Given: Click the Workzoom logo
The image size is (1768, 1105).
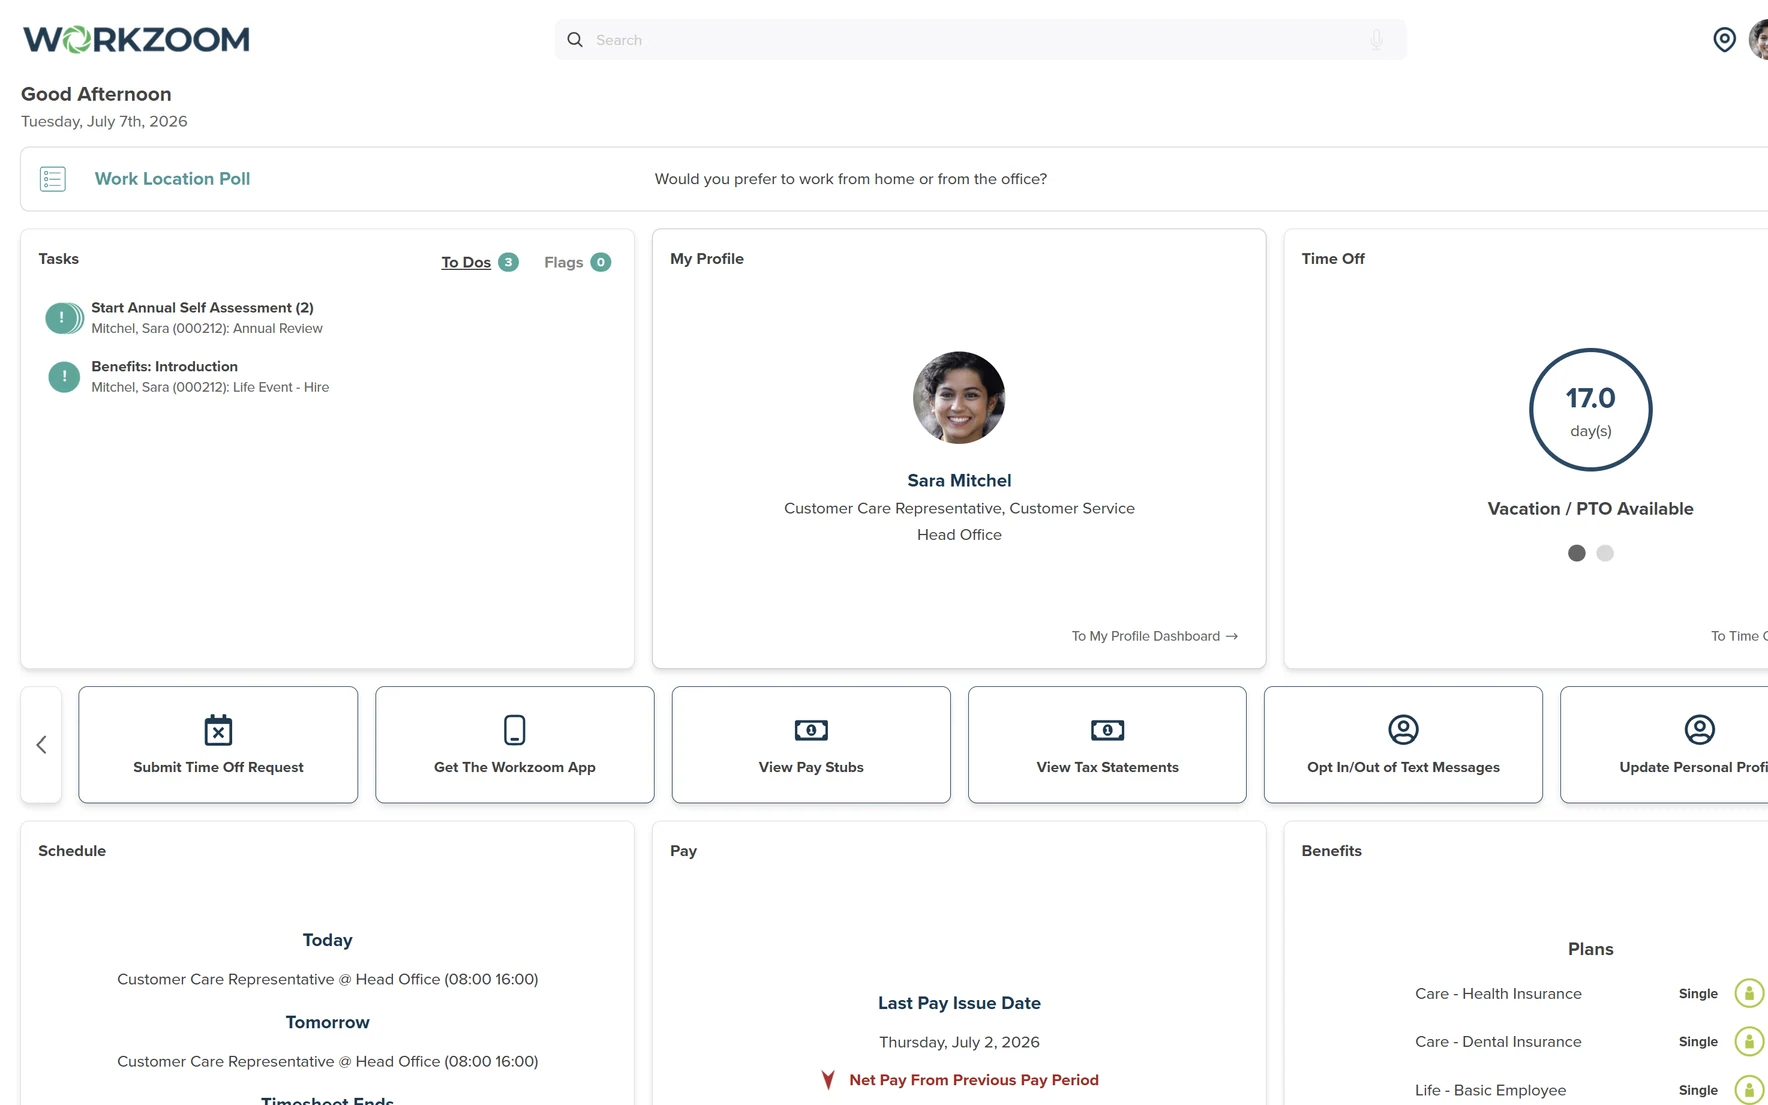Looking at the screenshot, I should 136,39.
